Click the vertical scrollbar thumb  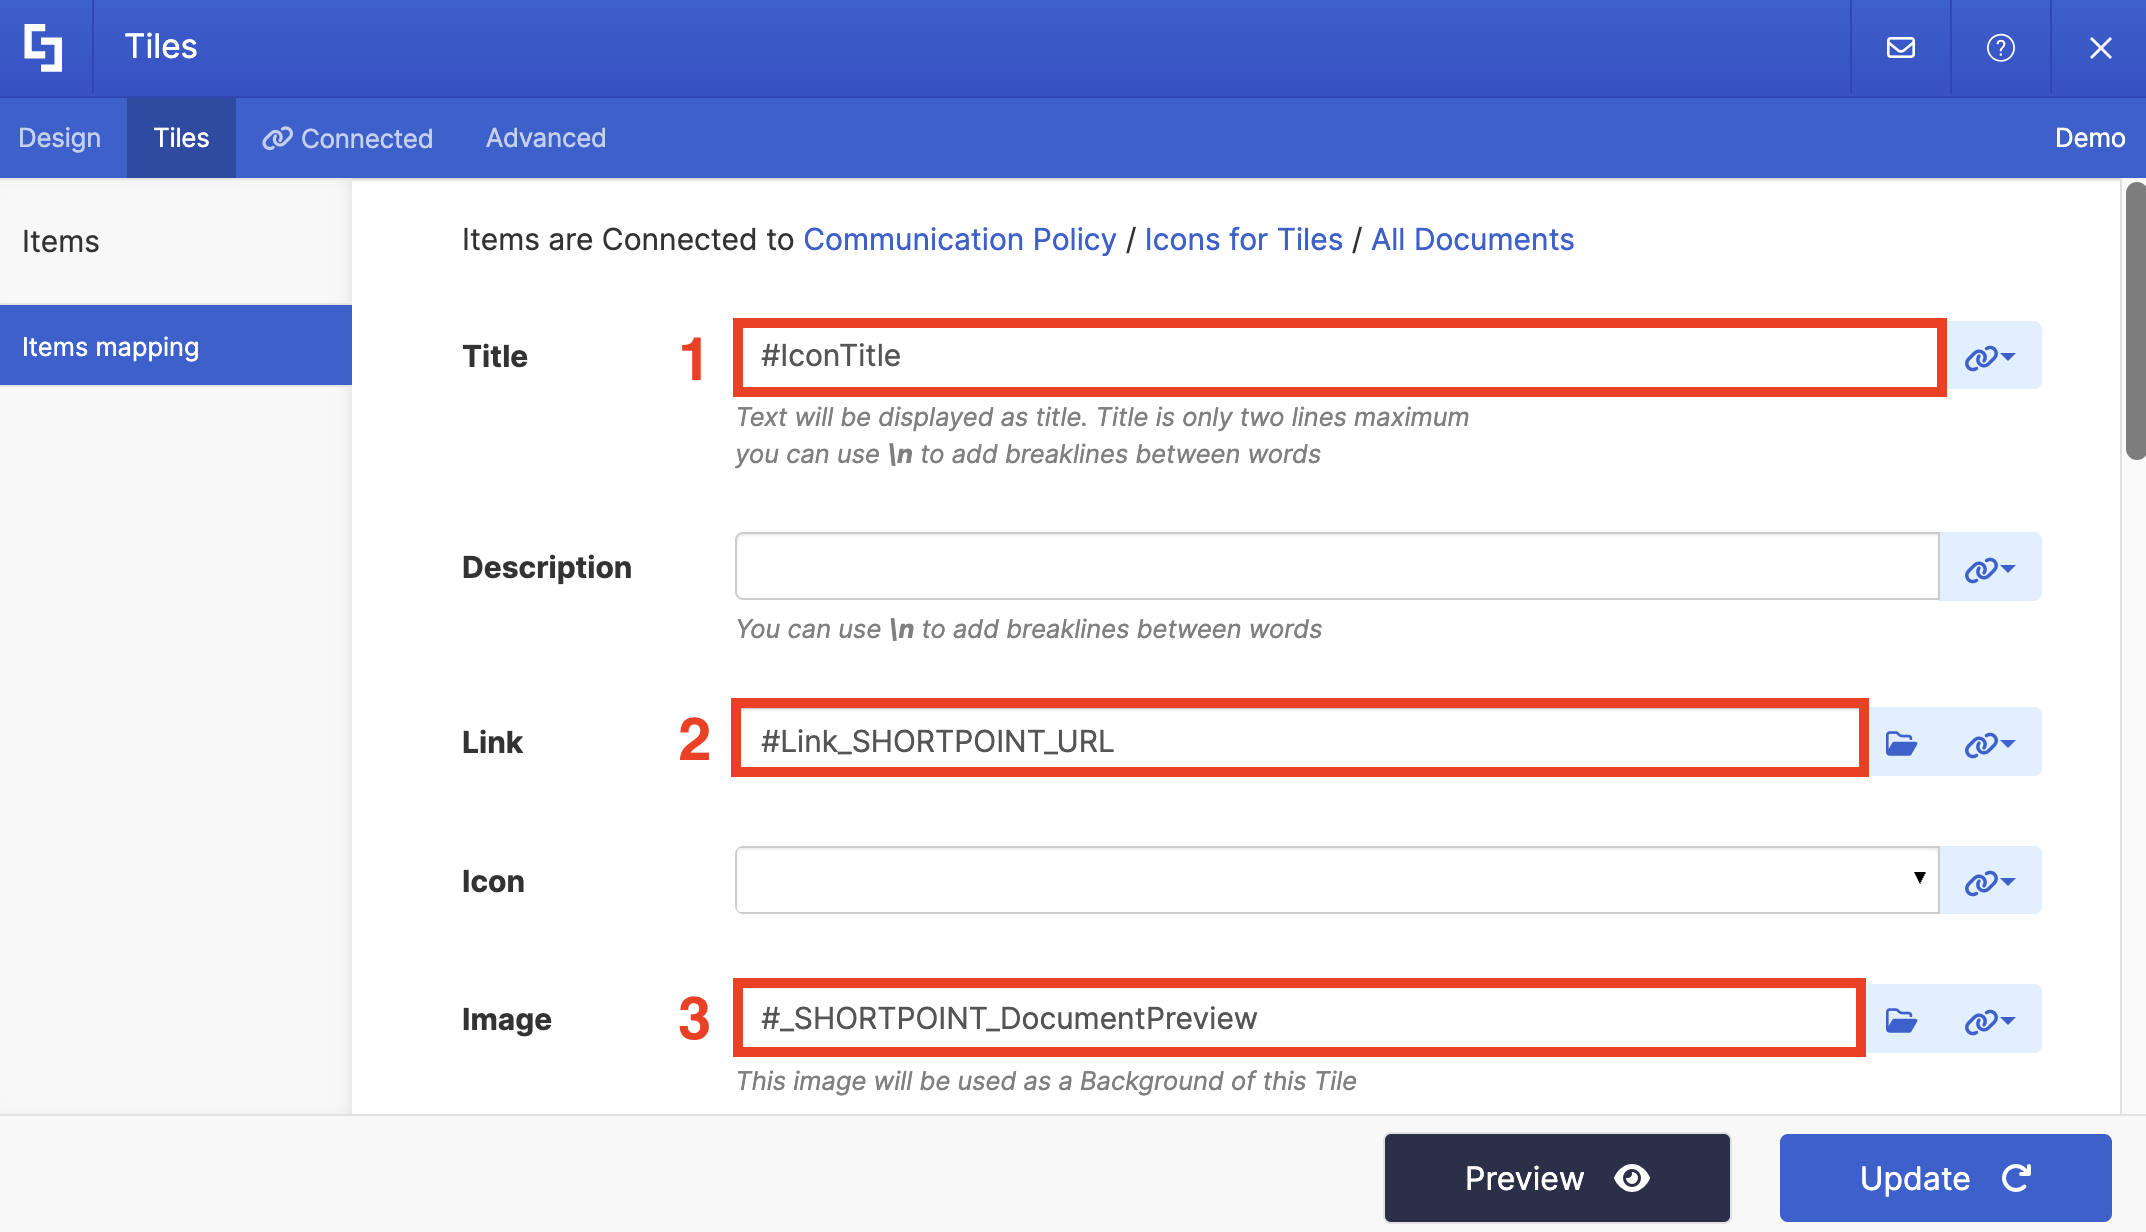(2135, 320)
